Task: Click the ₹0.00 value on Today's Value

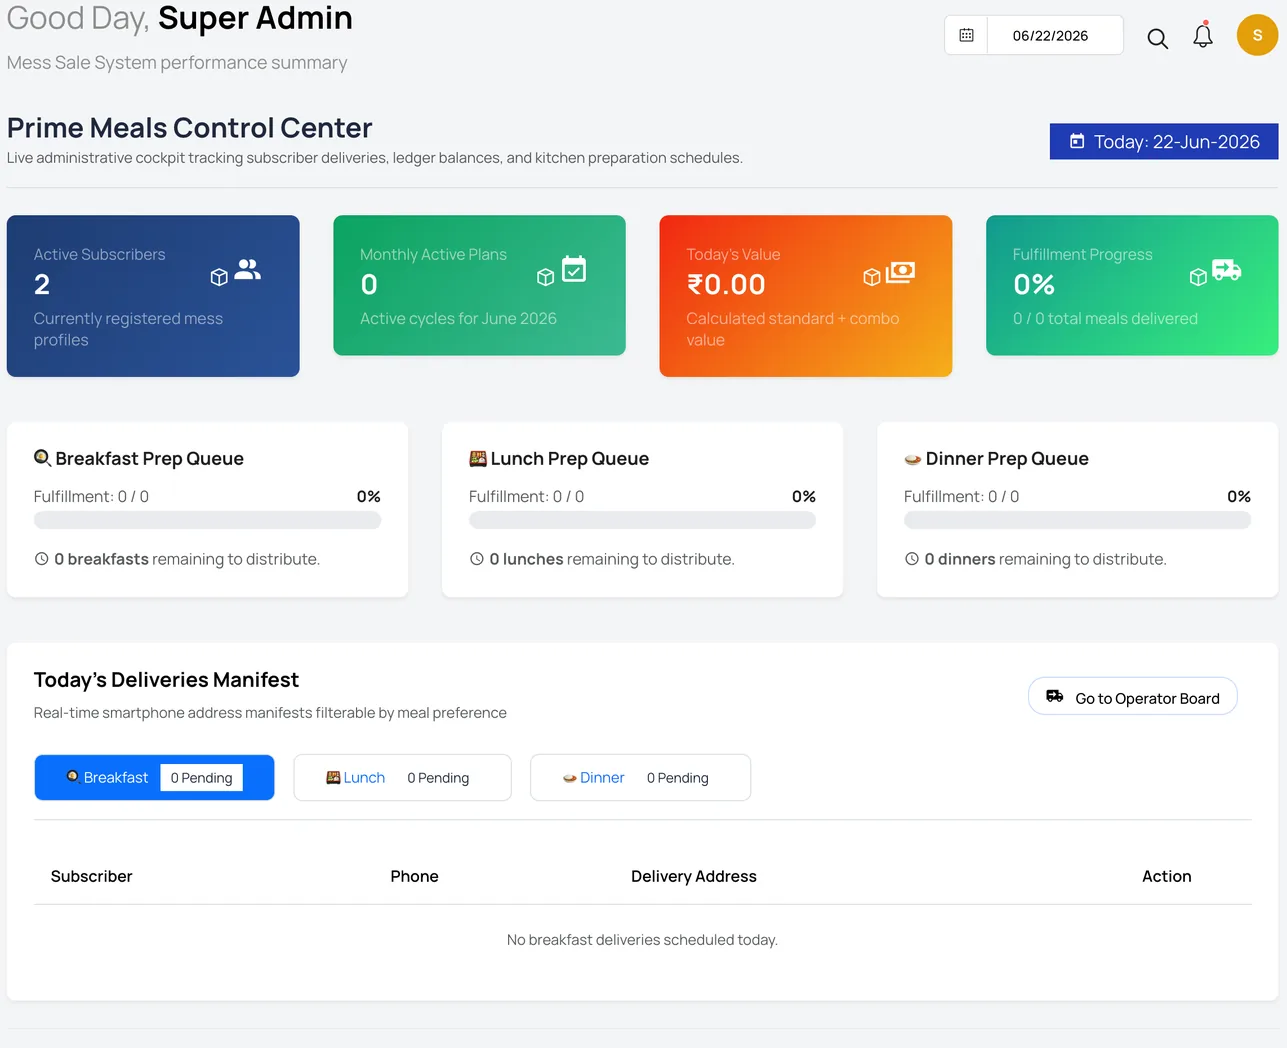Action: point(726,285)
